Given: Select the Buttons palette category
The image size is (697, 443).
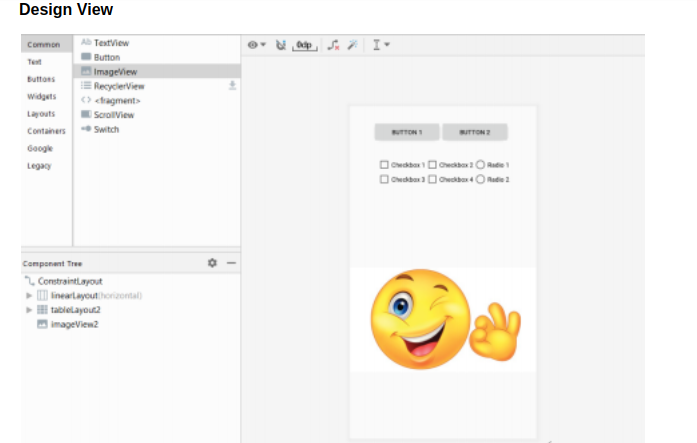Looking at the screenshot, I should pyautogui.click(x=41, y=79).
